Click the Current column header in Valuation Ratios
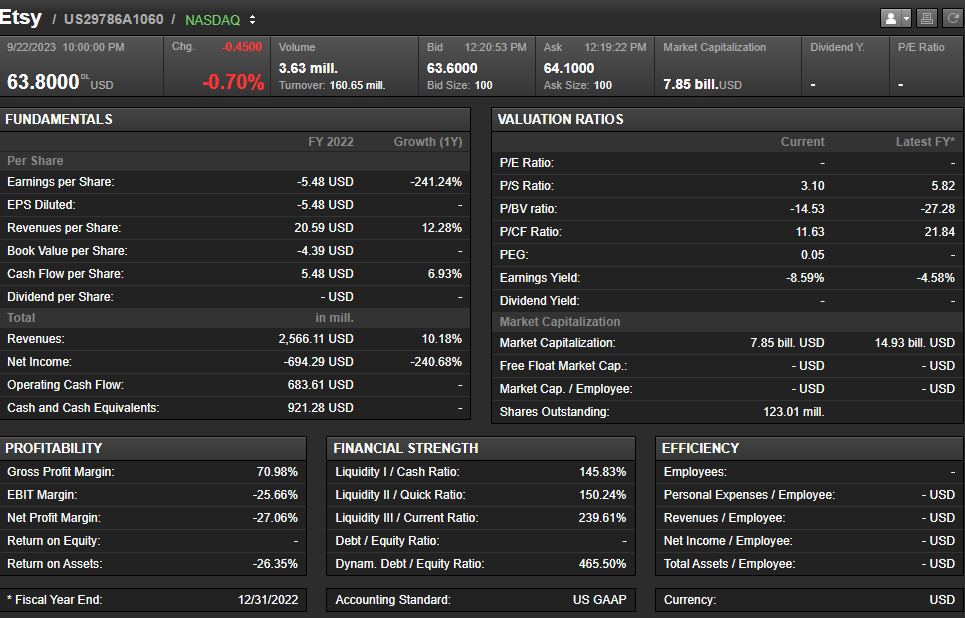The width and height of the screenshot is (965, 618). [803, 142]
